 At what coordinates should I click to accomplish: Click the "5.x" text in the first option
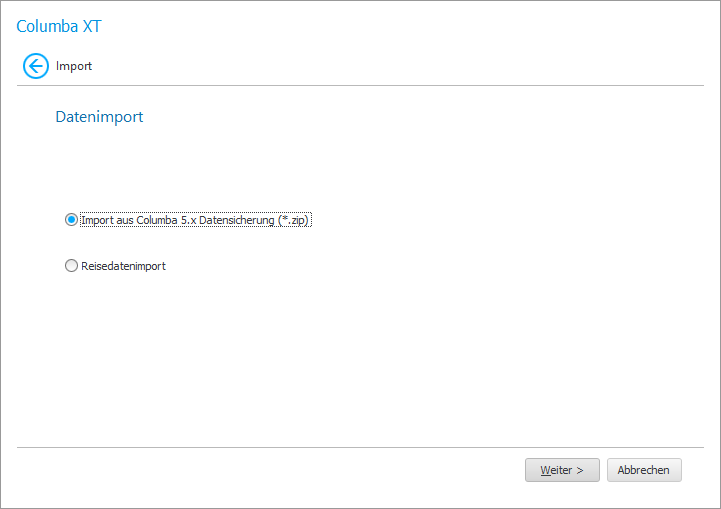point(187,220)
